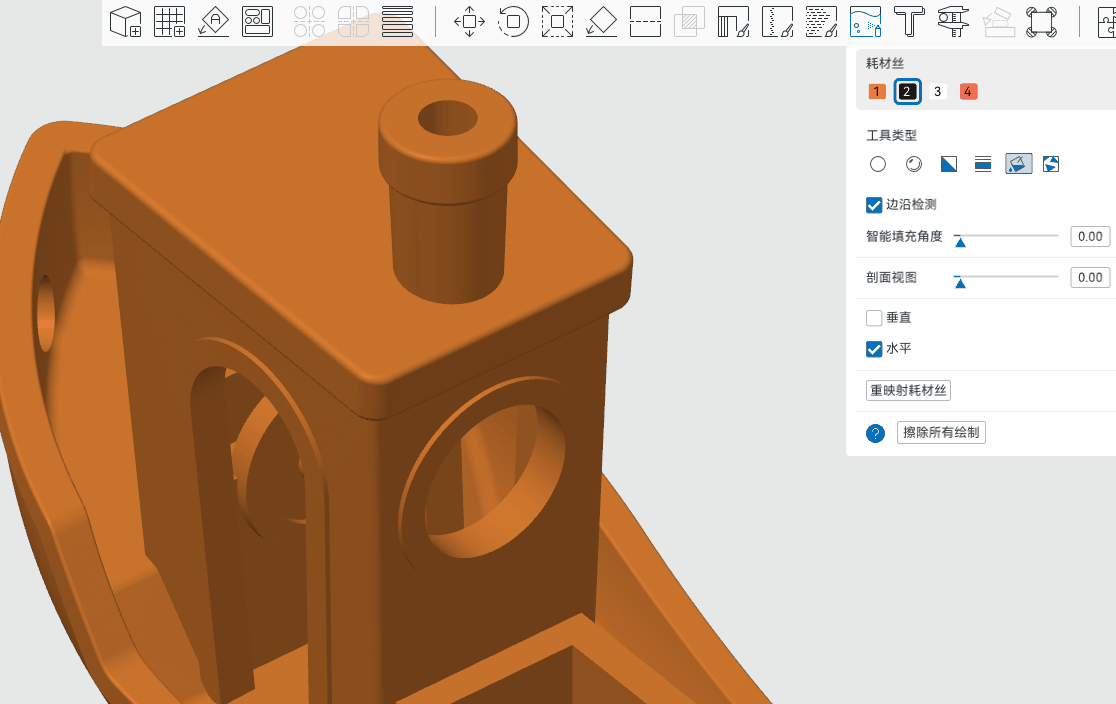Select black filament 2 swatch
This screenshot has width=1116, height=704.
coord(907,91)
